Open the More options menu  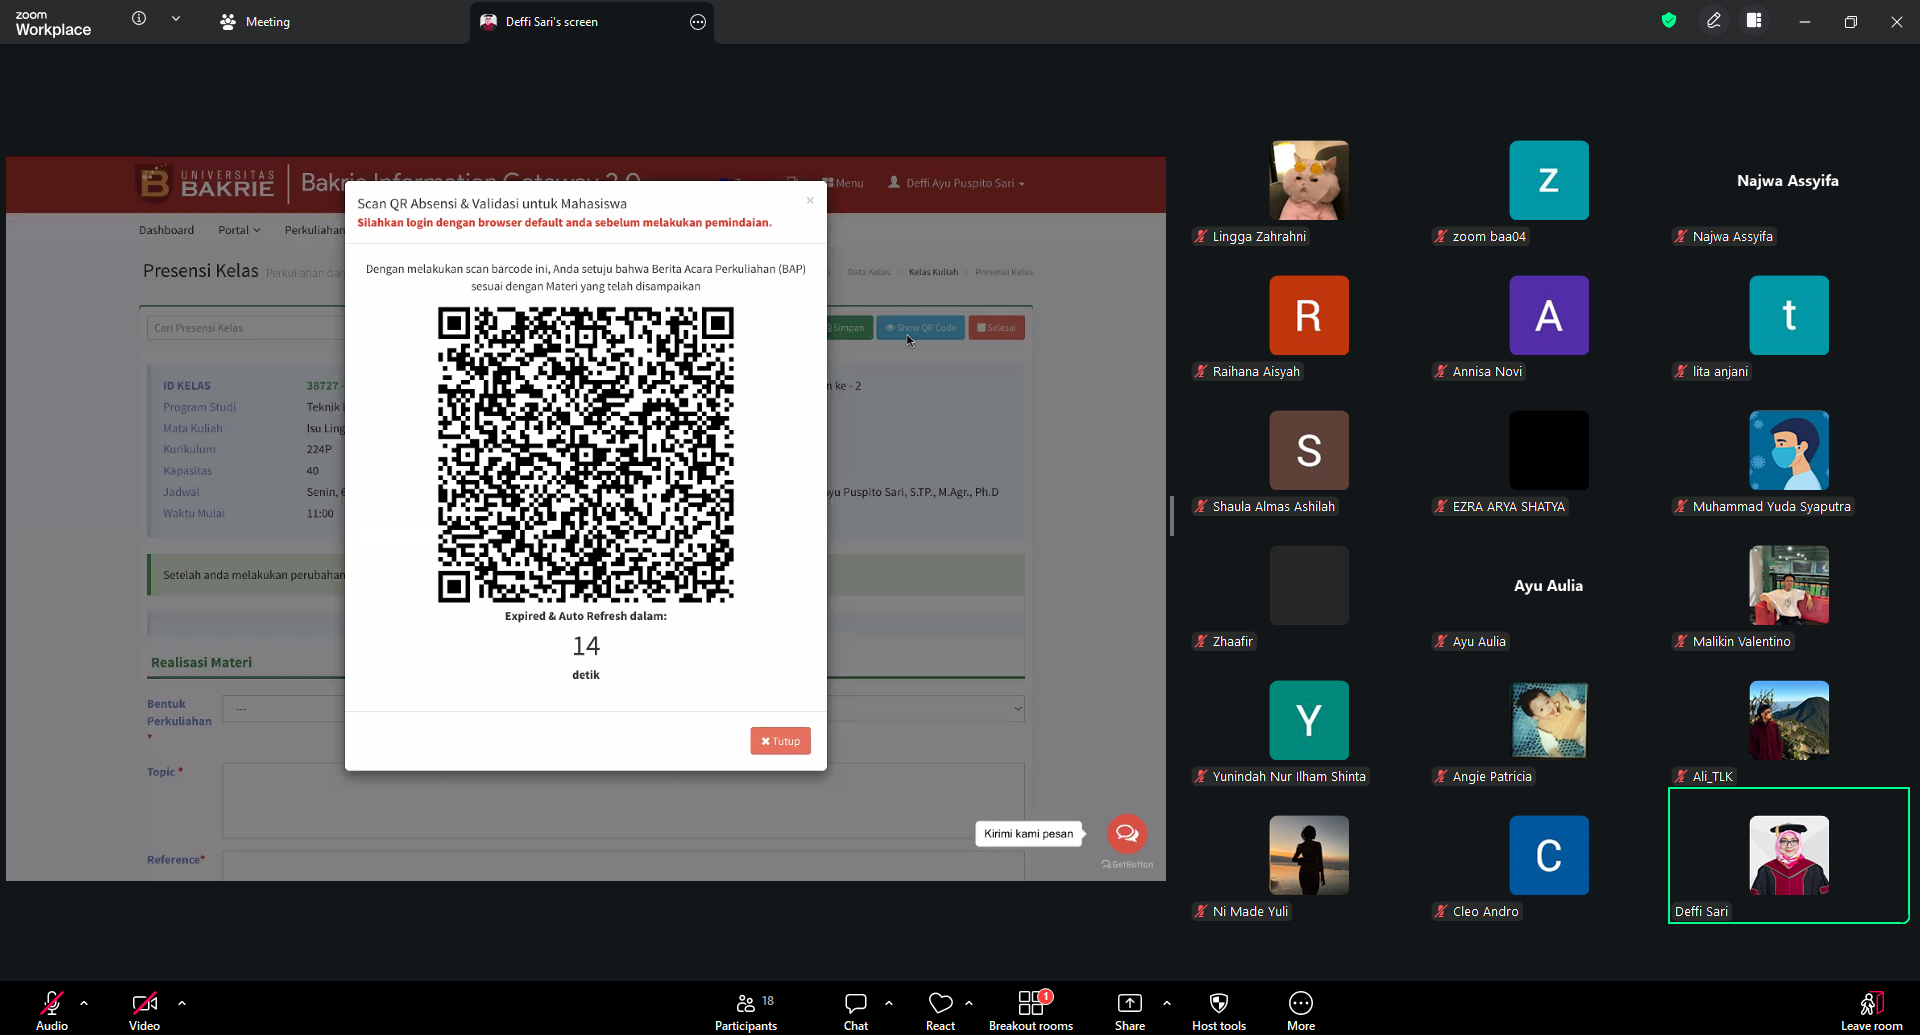1301,1010
